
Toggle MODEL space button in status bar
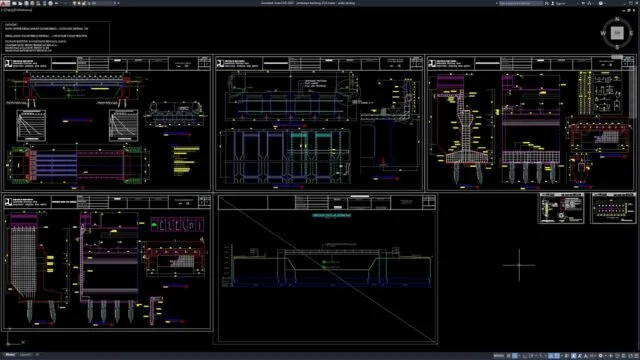(x=499, y=356)
